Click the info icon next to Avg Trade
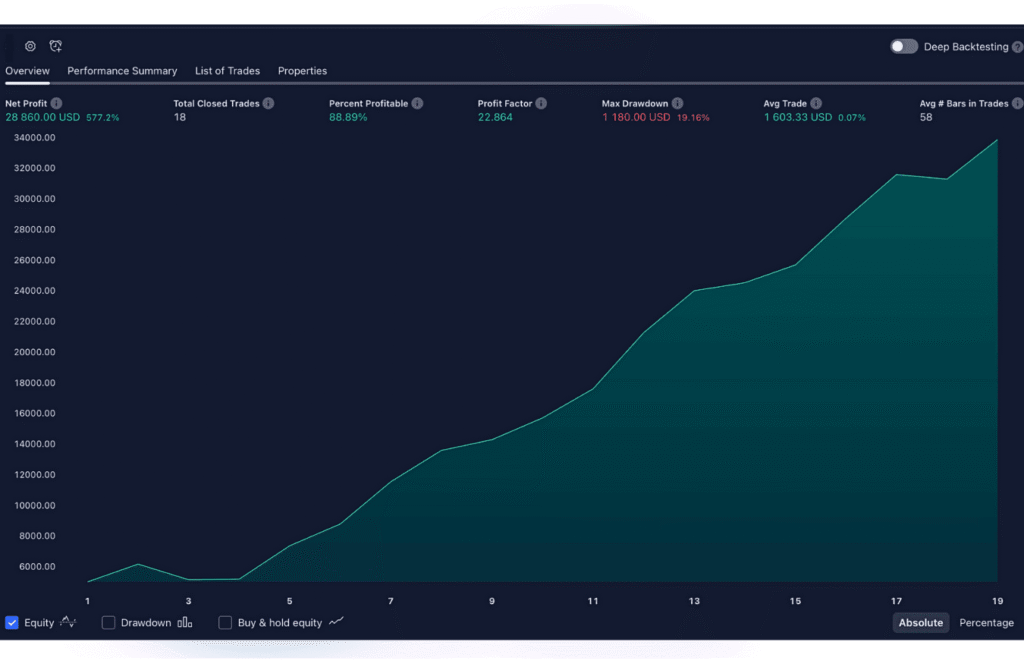 [x=816, y=103]
